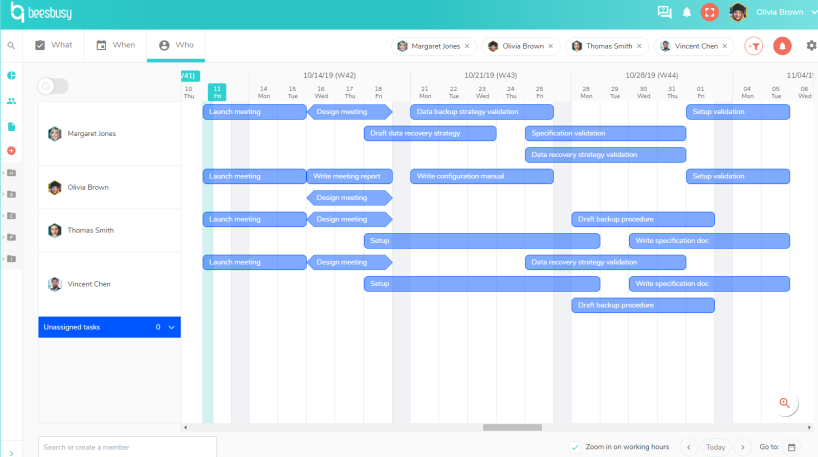The height and width of the screenshot is (457, 818).
Task: Focus the Search or create a member field
Action: coord(127,447)
